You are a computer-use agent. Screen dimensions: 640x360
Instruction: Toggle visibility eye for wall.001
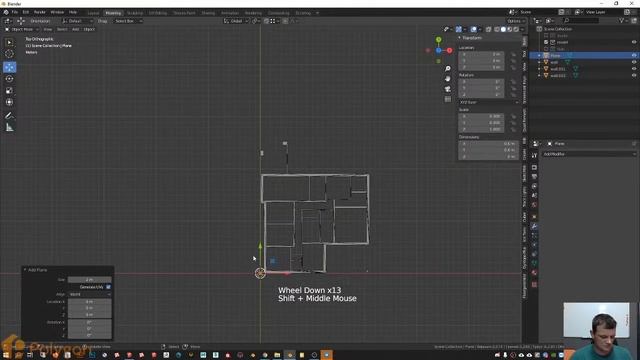click(x=634, y=69)
